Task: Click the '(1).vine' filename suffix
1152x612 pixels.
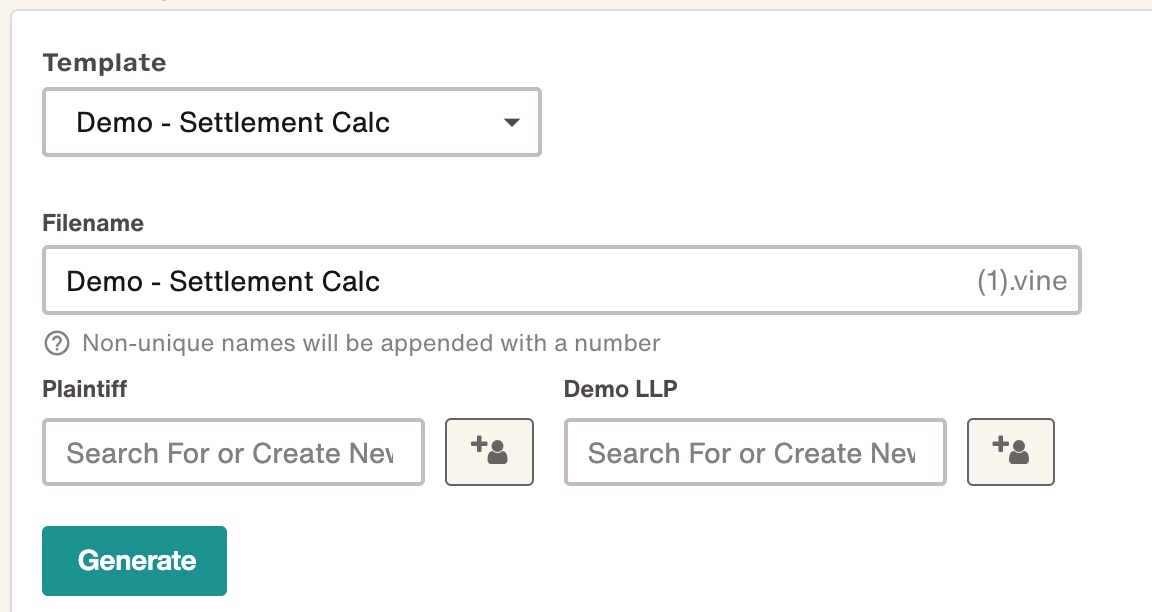Action: click(x=1022, y=281)
